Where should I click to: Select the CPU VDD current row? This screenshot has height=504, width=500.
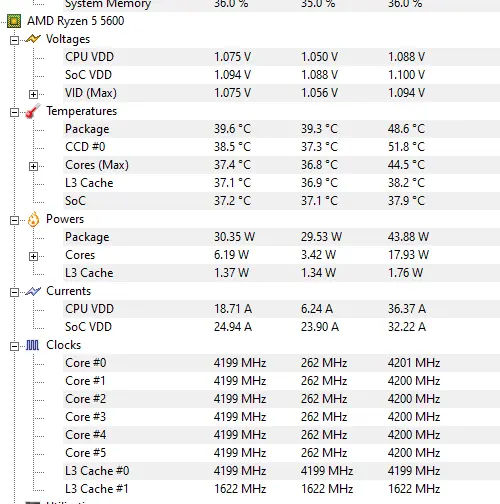(281, 309)
